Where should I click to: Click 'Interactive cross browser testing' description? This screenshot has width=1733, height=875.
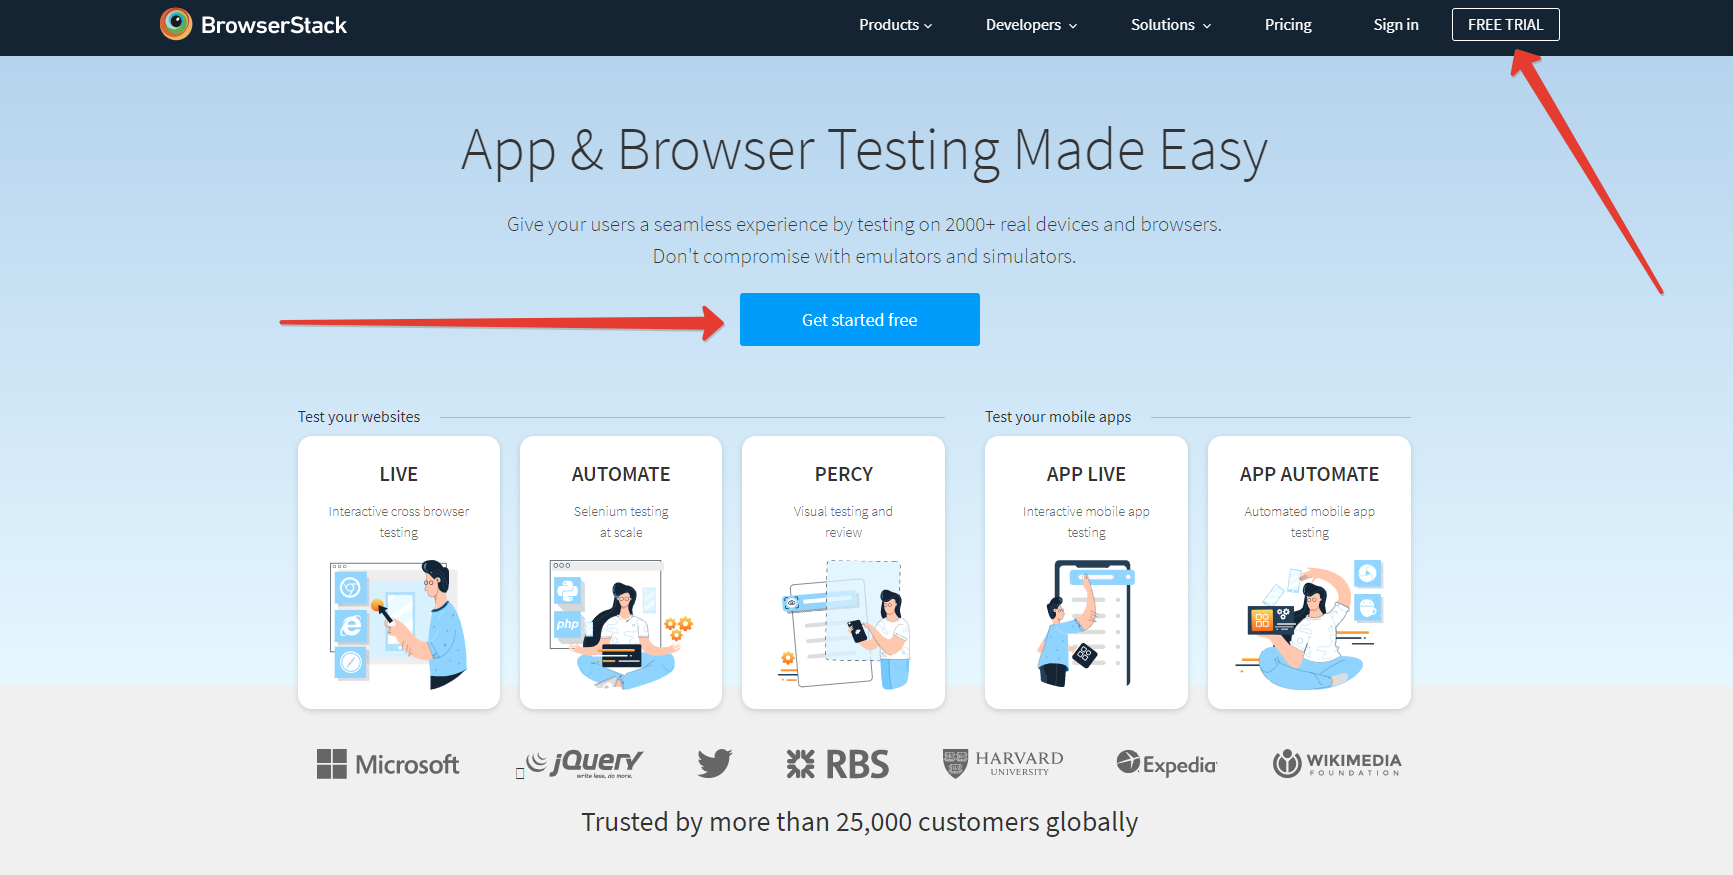(399, 522)
